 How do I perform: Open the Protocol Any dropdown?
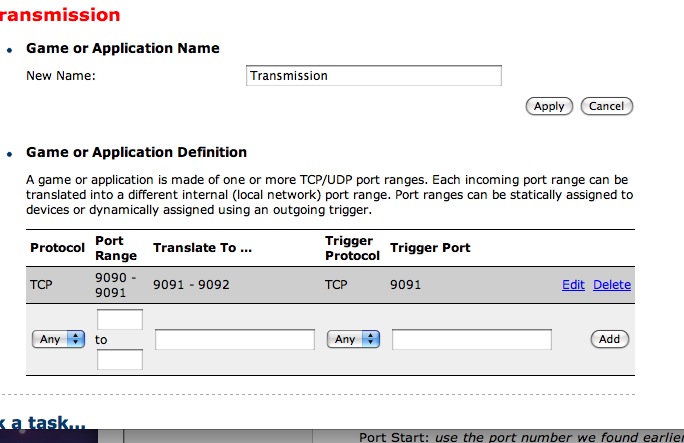(58, 339)
